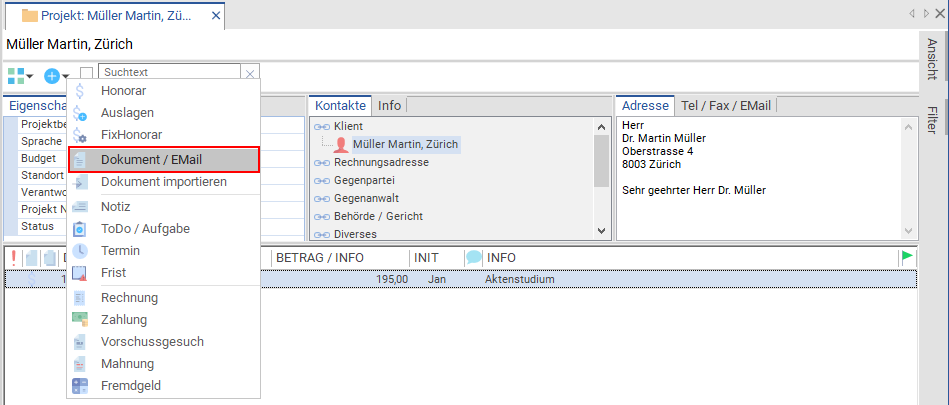The width and height of the screenshot is (949, 405).
Task: Click the speech bubble column icon
Action: tap(474, 257)
